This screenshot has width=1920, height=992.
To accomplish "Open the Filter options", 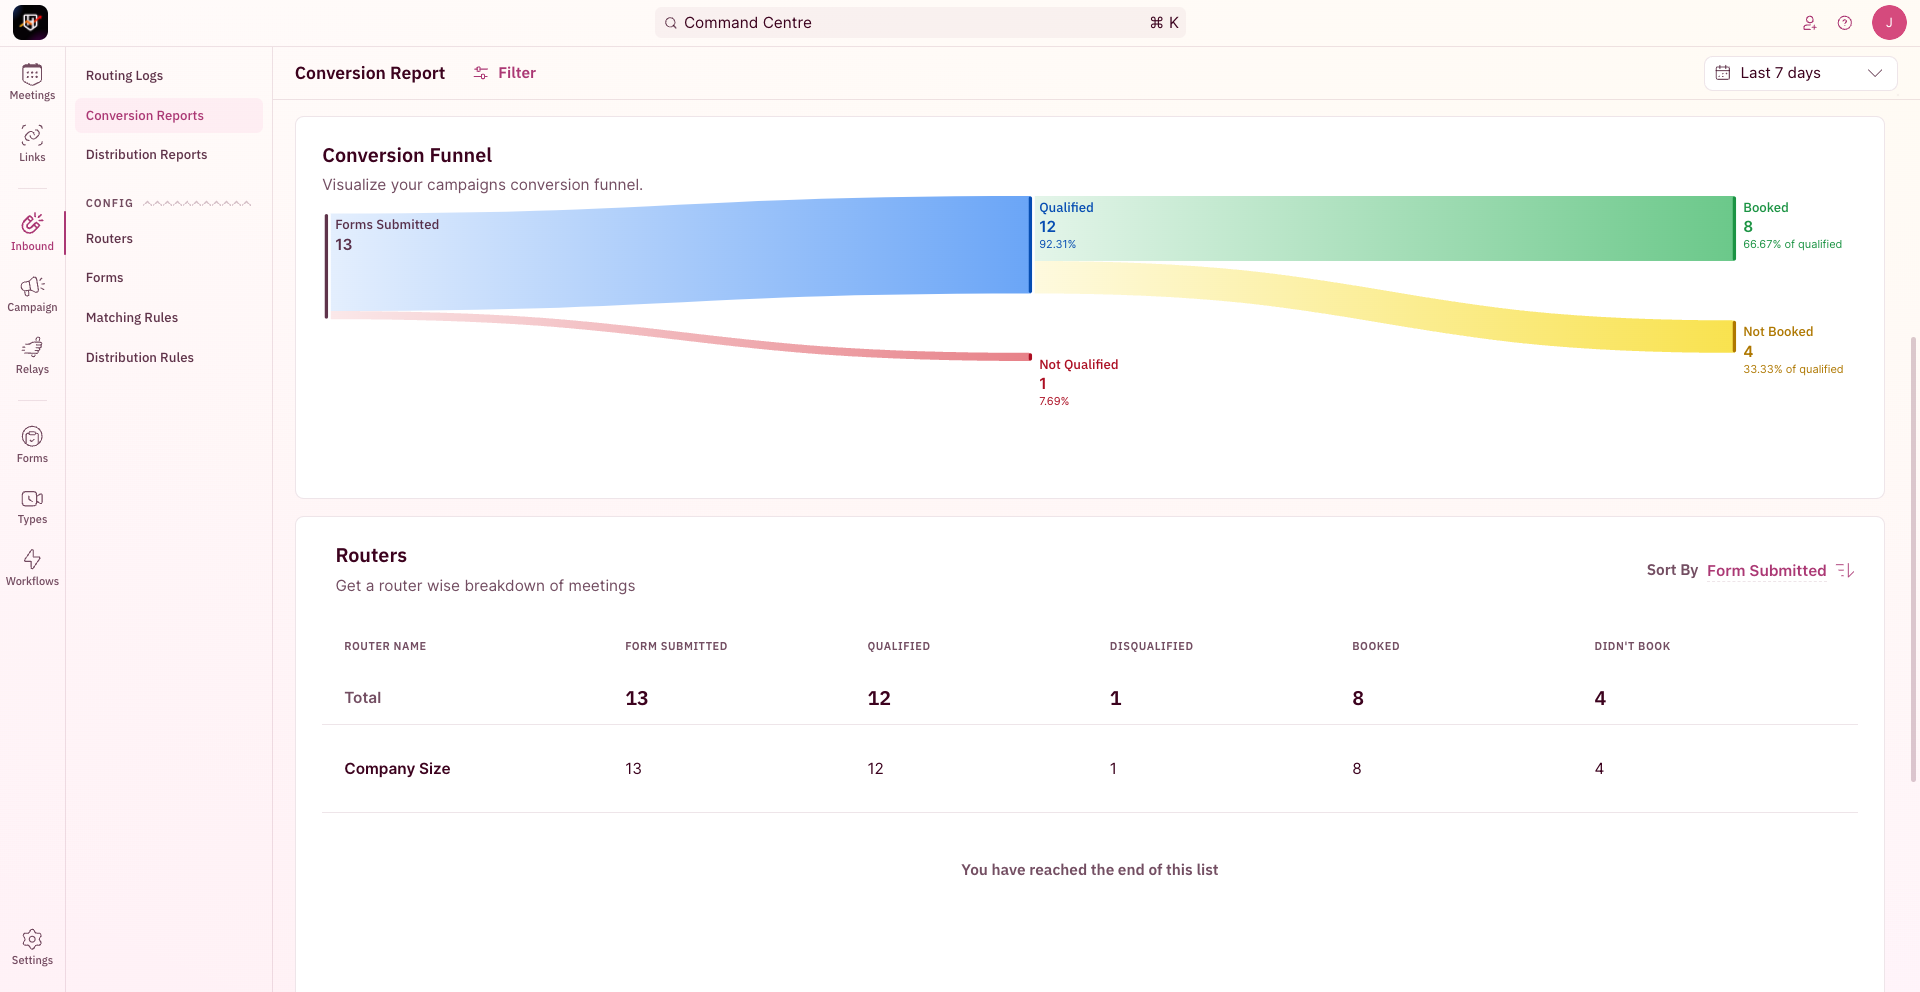I will [505, 73].
